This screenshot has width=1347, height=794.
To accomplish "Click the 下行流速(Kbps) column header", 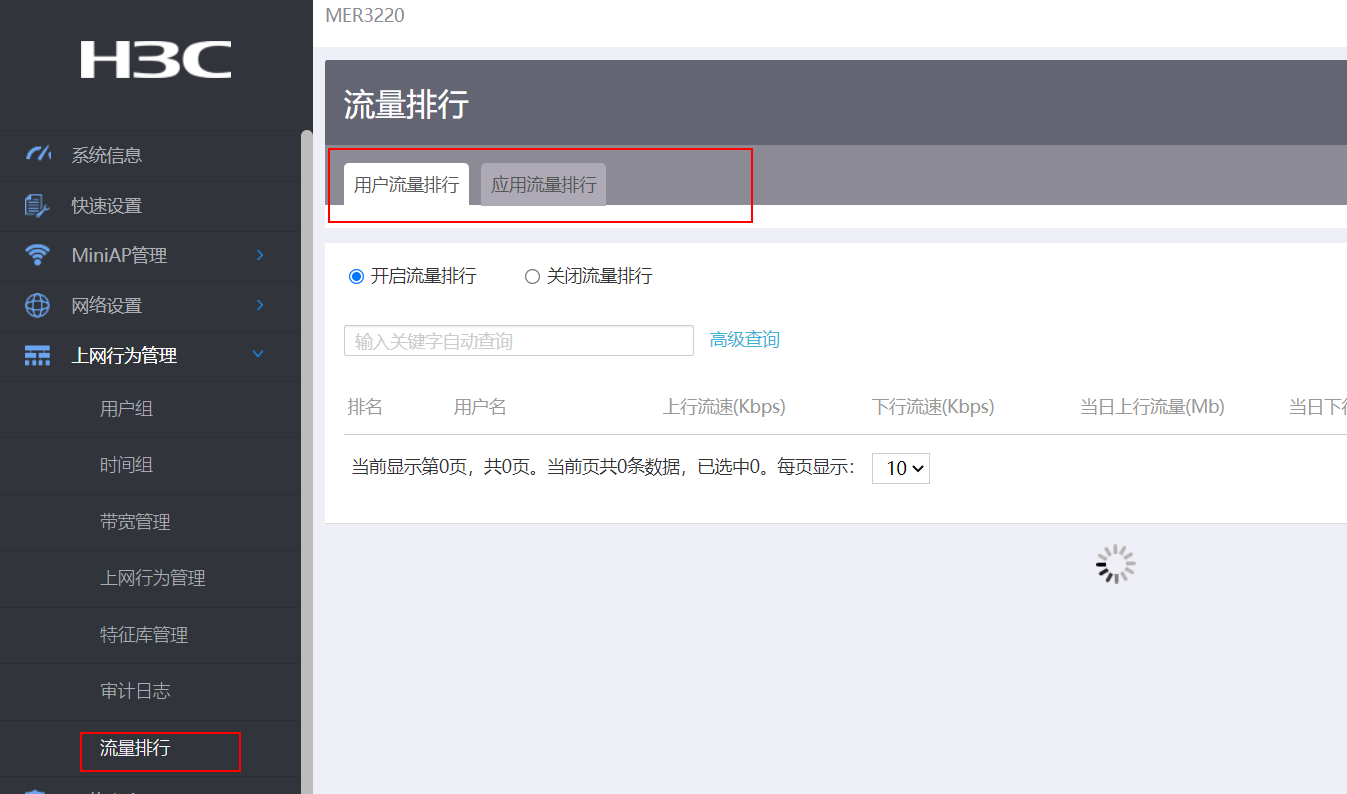I will pos(933,407).
